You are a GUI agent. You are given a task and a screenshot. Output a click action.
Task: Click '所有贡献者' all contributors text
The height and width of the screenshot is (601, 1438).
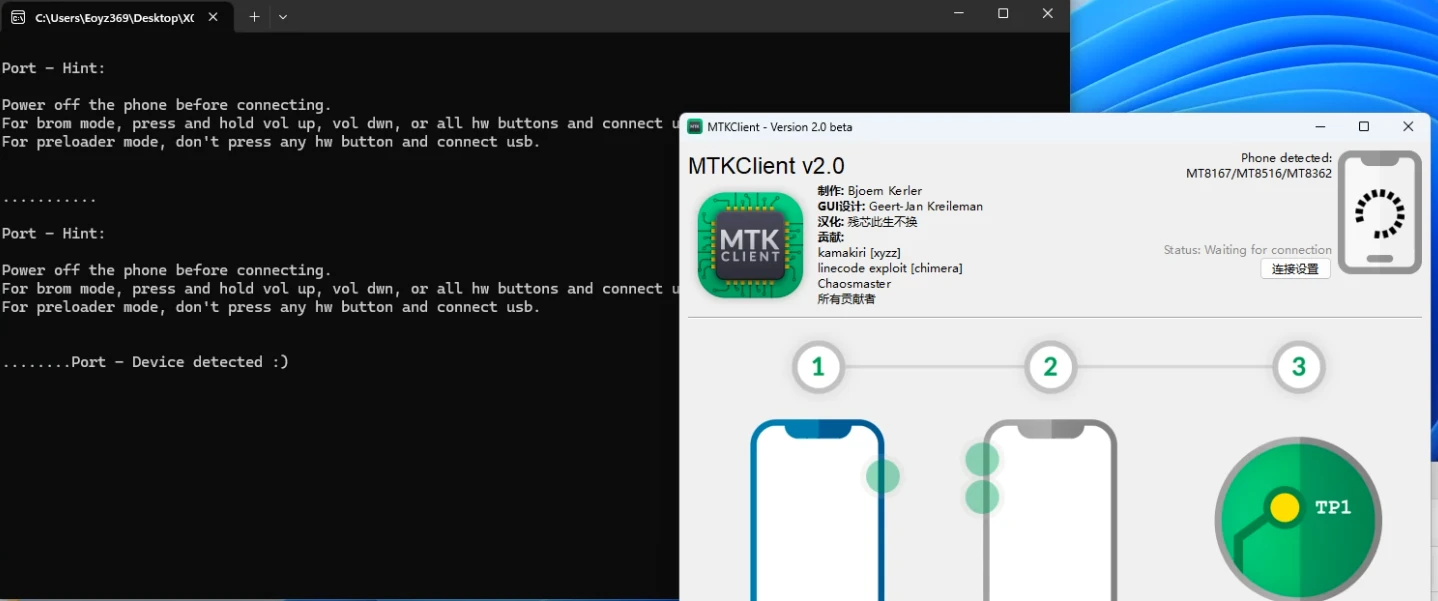tap(846, 299)
